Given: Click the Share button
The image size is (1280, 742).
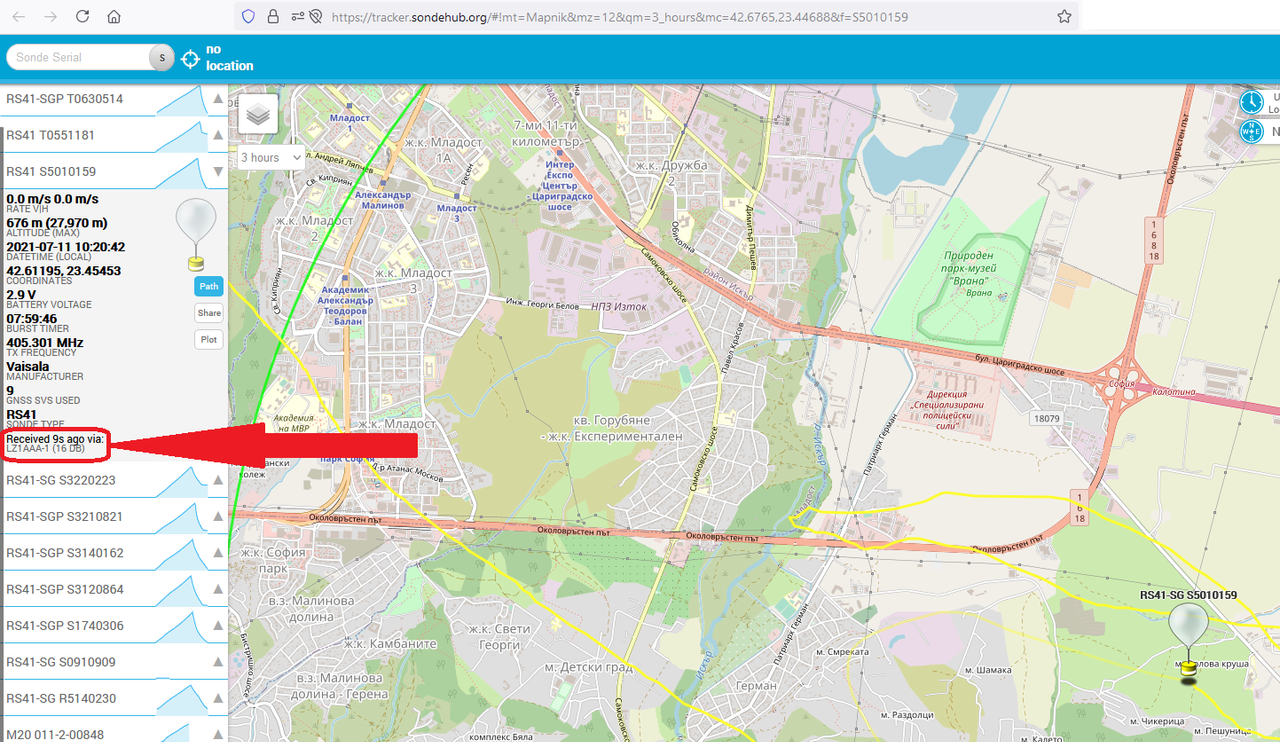Looking at the screenshot, I should pos(209,313).
